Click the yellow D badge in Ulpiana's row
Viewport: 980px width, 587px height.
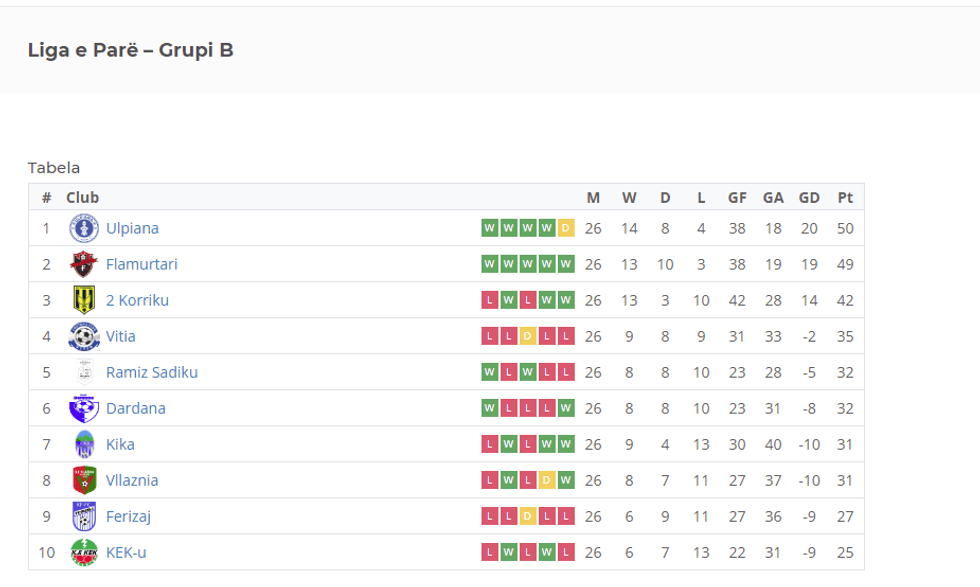(x=566, y=228)
